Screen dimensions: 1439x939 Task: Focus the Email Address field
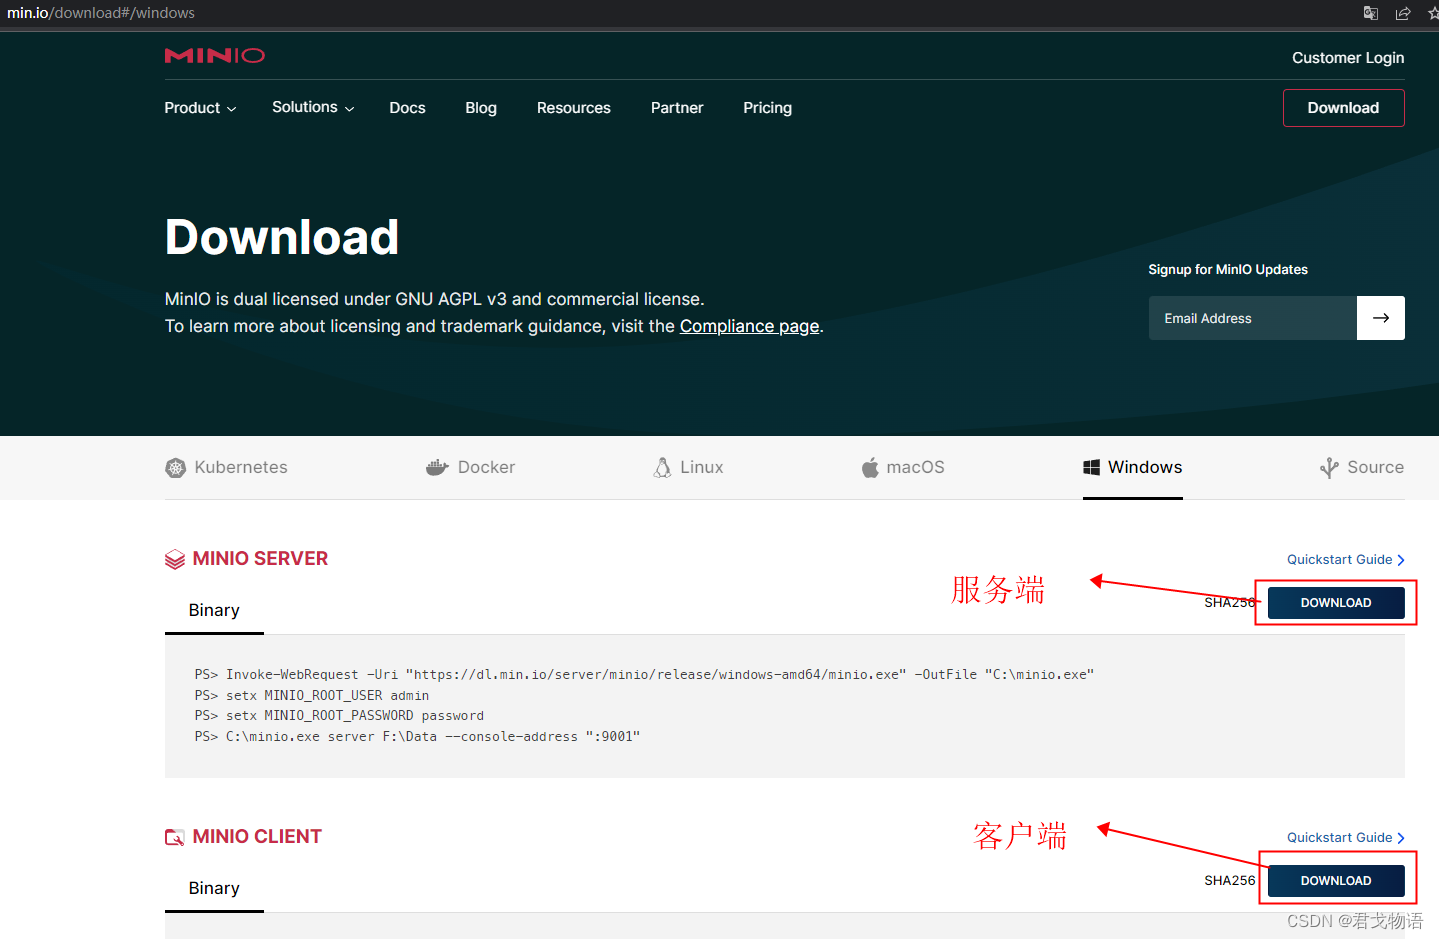(x=1253, y=318)
